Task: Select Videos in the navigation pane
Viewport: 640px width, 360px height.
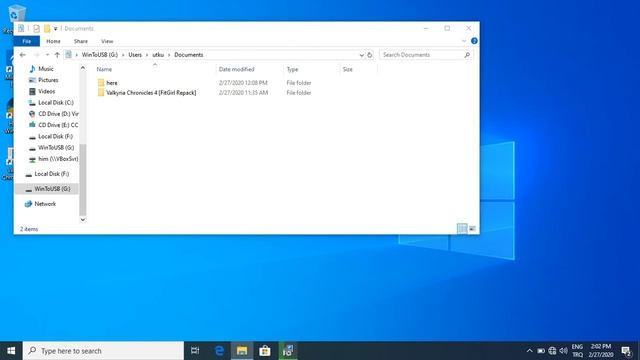Action: point(47,91)
